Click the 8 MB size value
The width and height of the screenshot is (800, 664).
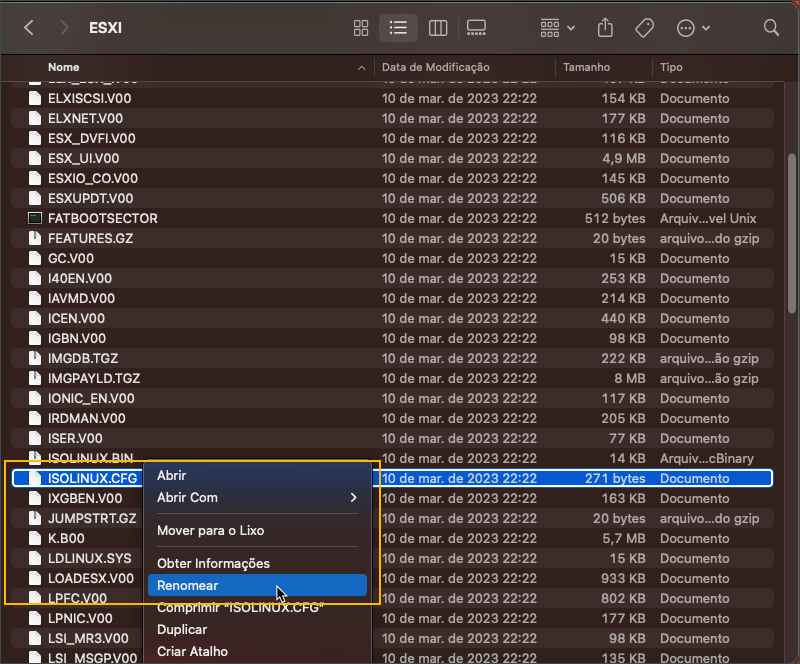[x=630, y=378]
